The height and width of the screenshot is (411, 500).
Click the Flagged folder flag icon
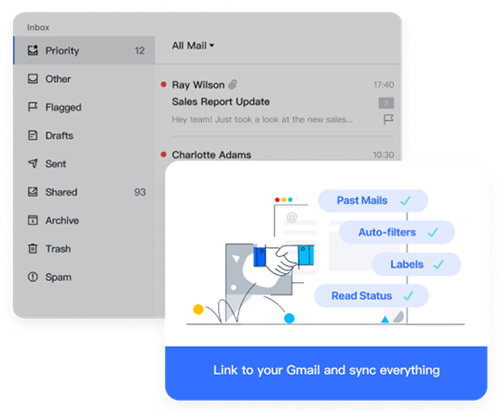click(33, 107)
